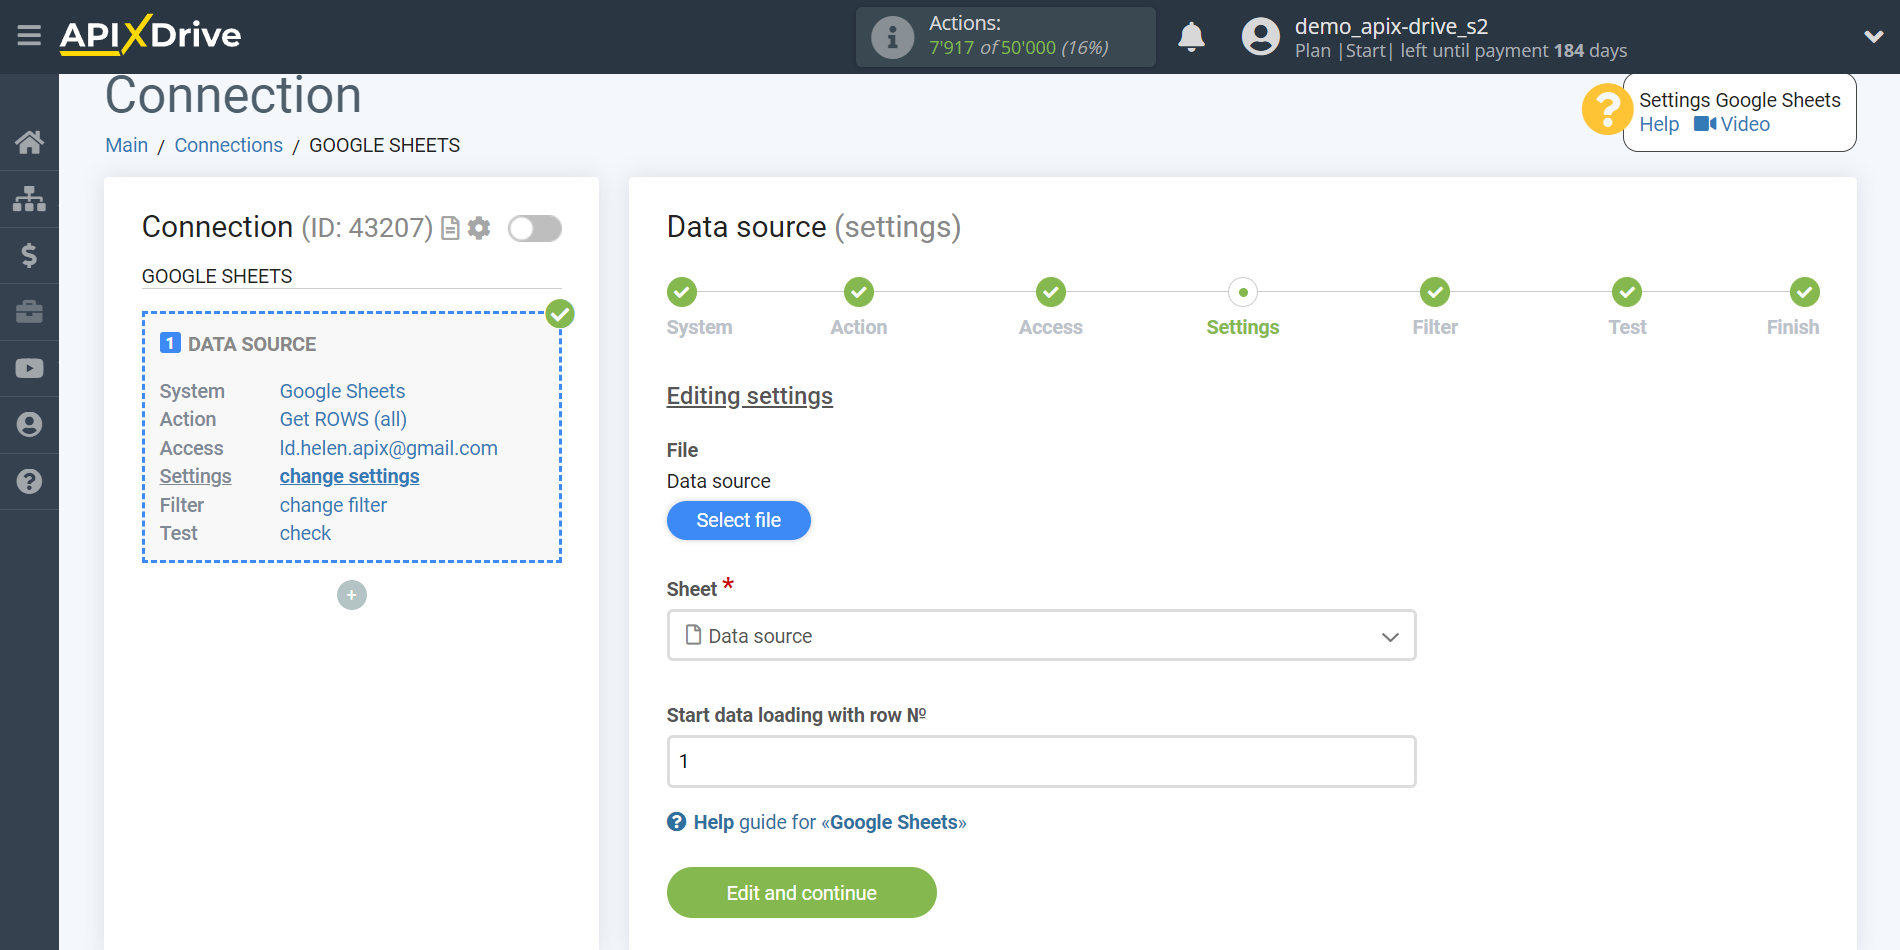
Task: Add a new block with plus button
Action: [352, 595]
